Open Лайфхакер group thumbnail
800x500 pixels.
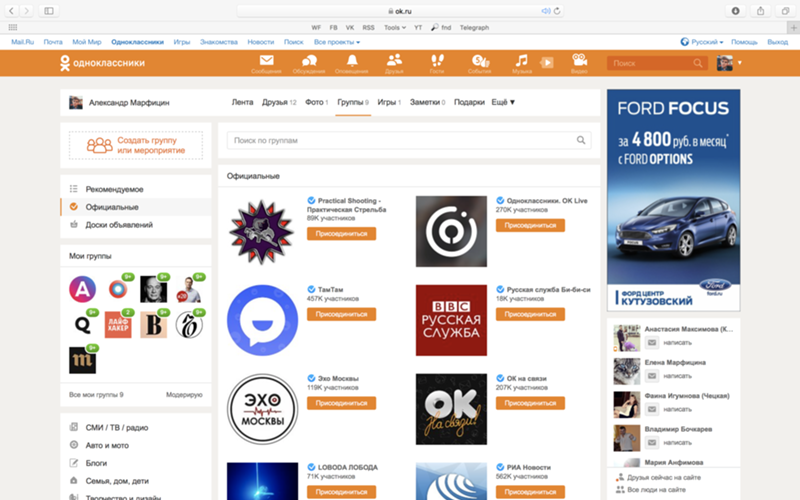[x=118, y=324]
